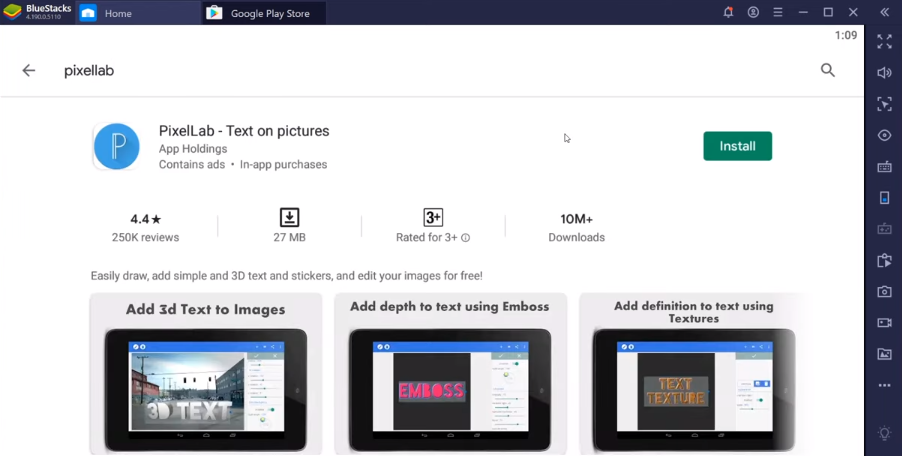902x456 pixels.
Task: Click the phone rotate icon in sidebar
Action: coord(884,198)
